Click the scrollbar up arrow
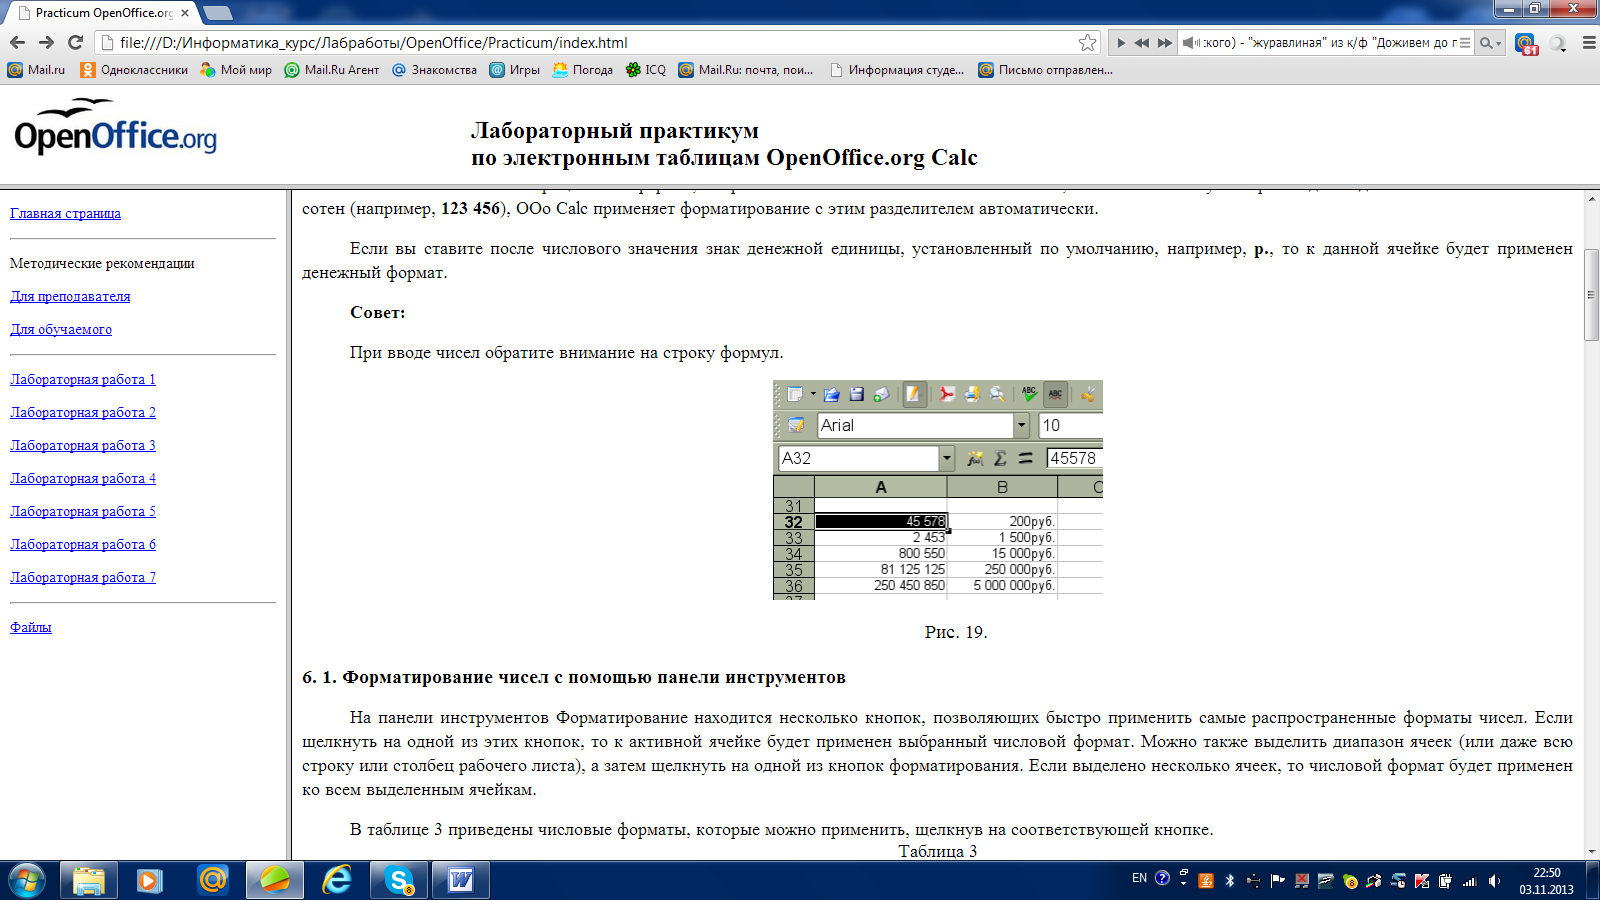 (1591, 198)
